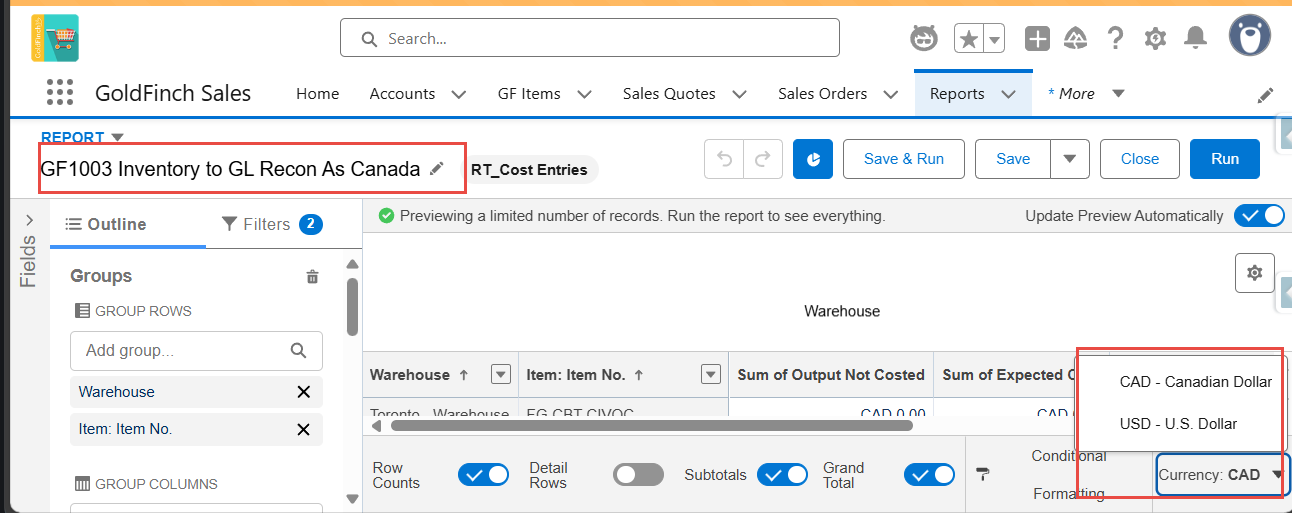Image resolution: width=1292 pixels, height=513 pixels.
Task: Click the Save button
Action: [x=1013, y=159]
